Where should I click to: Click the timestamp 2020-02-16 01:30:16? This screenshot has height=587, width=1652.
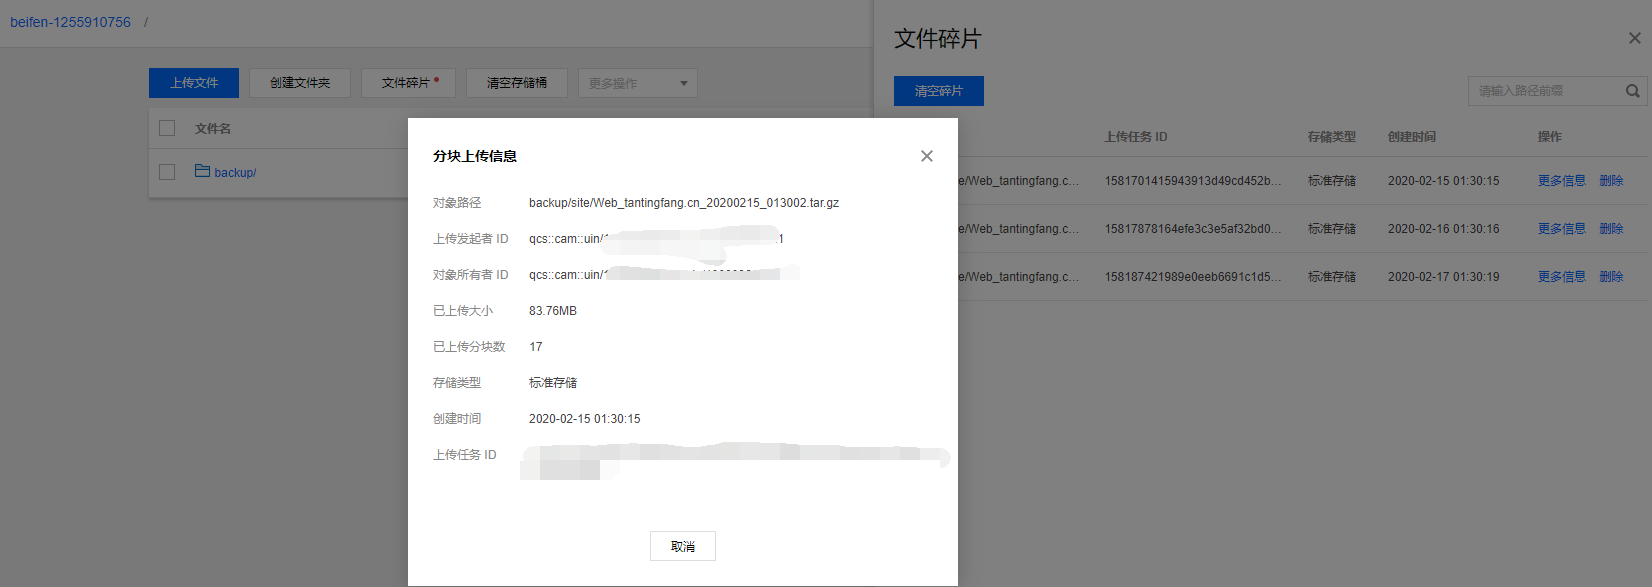click(1444, 229)
